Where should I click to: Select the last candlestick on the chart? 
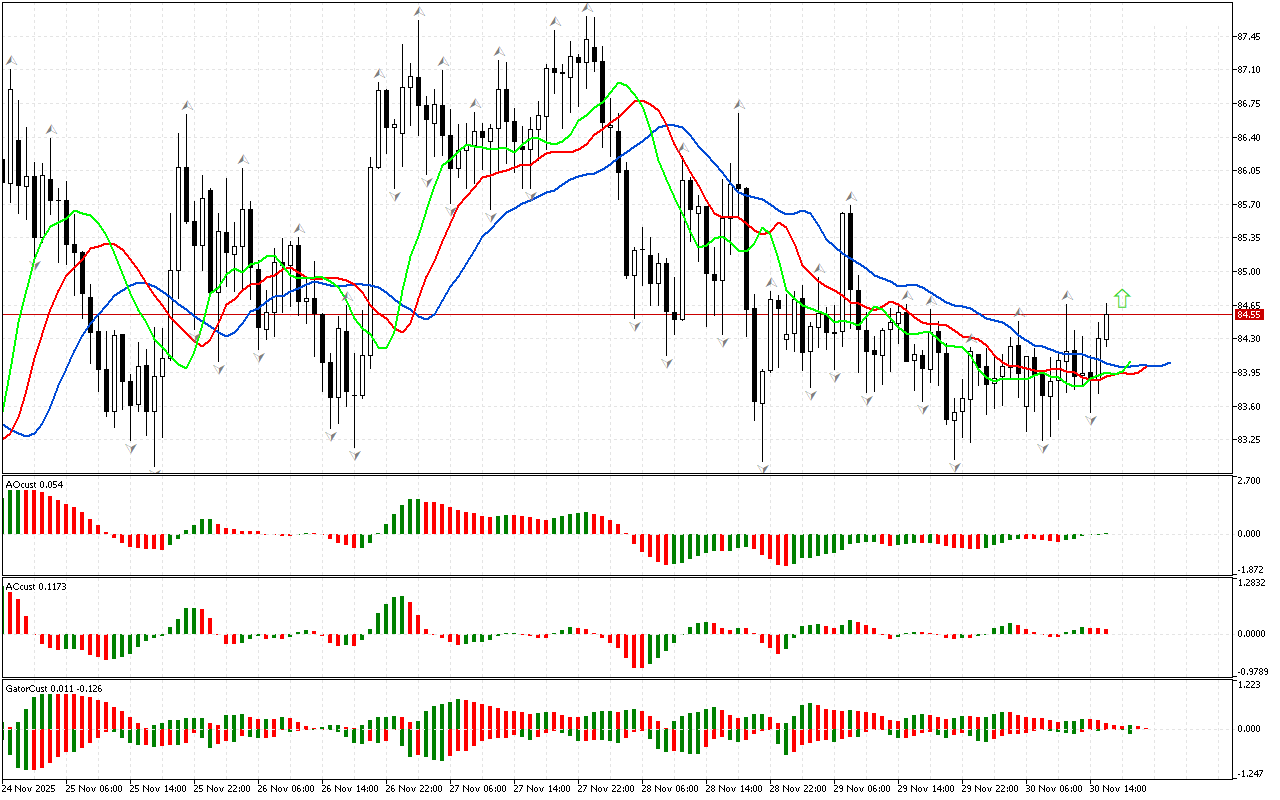click(1107, 328)
